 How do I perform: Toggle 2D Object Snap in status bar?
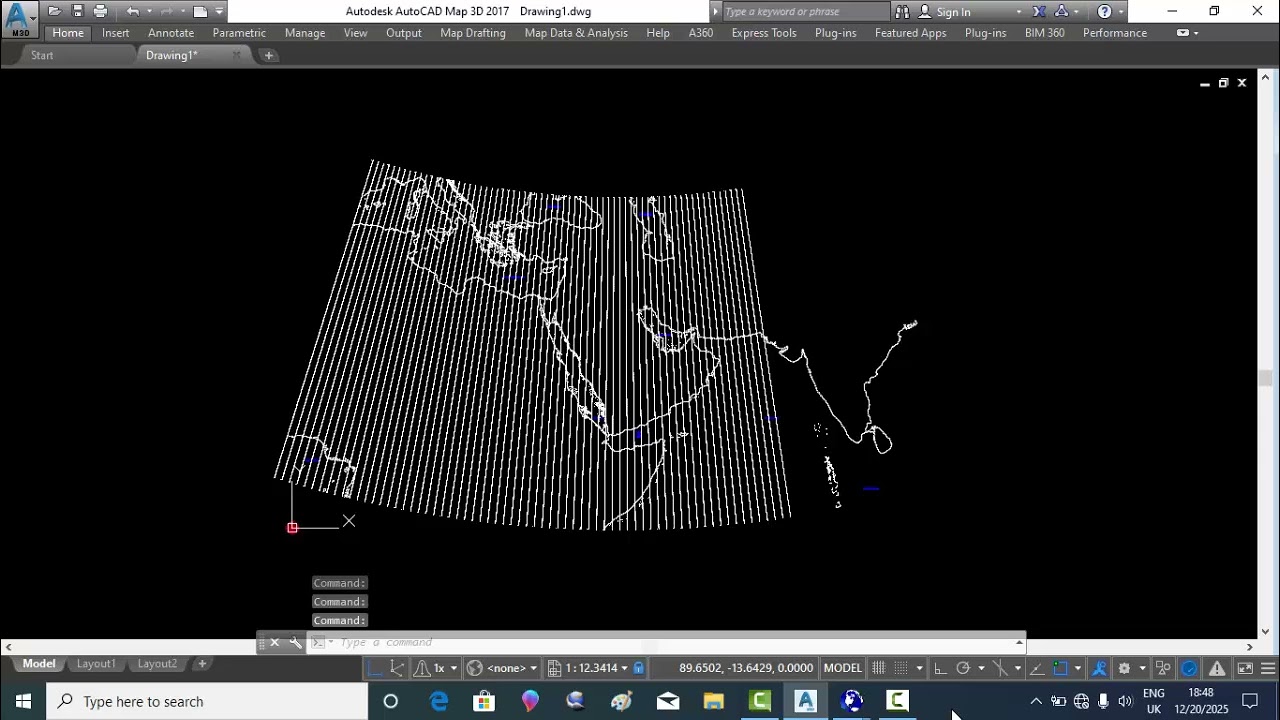[1061, 668]
